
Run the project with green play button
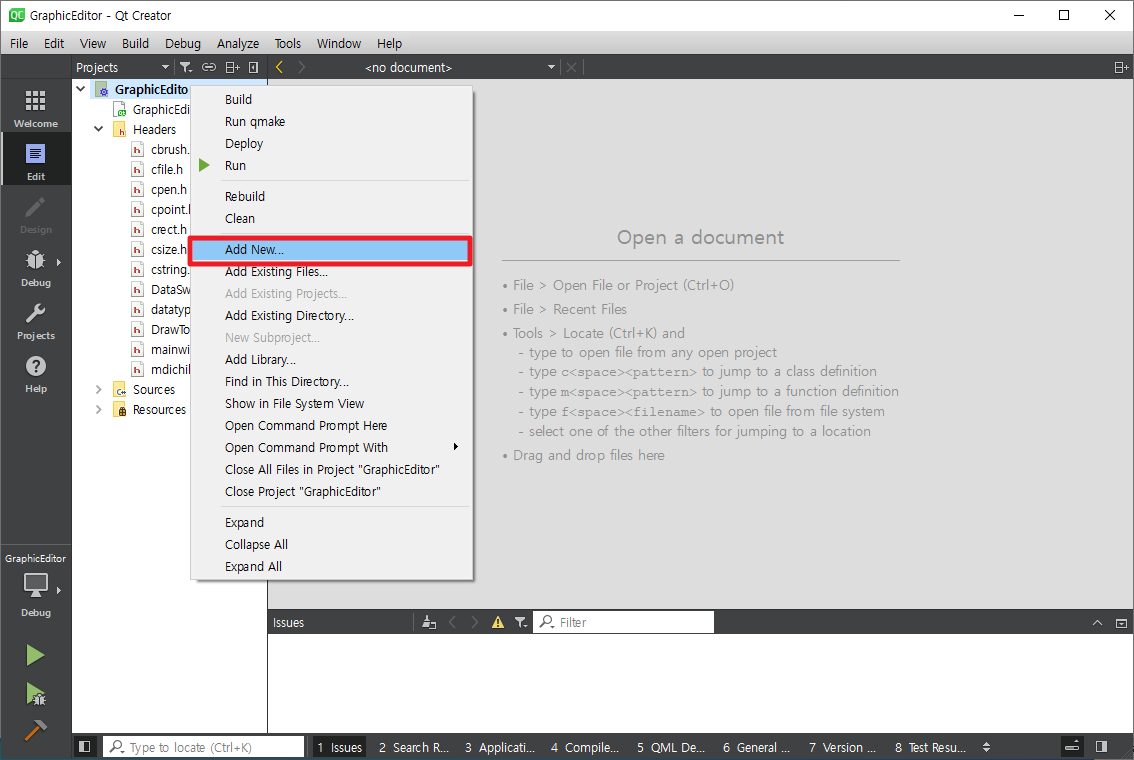pos(35,655)
